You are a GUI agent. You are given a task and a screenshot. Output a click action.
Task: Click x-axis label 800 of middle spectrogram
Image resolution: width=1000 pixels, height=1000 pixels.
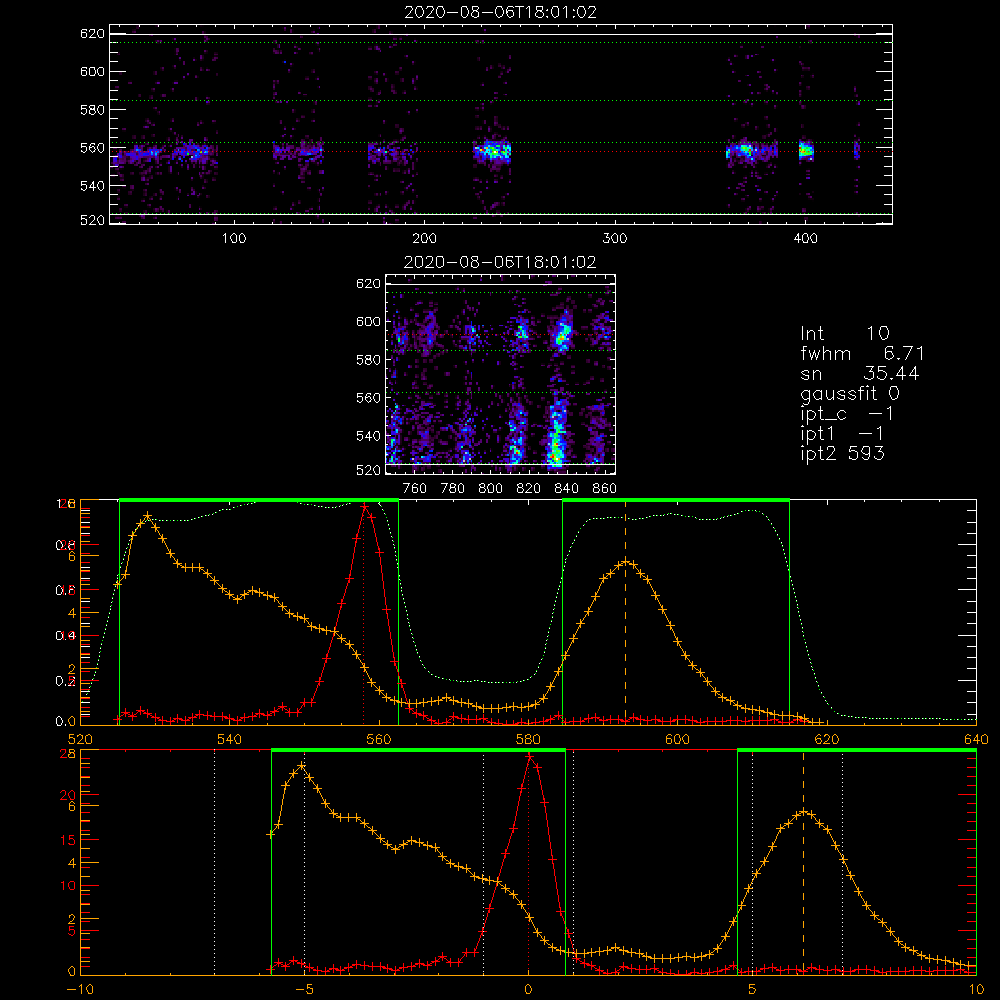pos(490,489)
